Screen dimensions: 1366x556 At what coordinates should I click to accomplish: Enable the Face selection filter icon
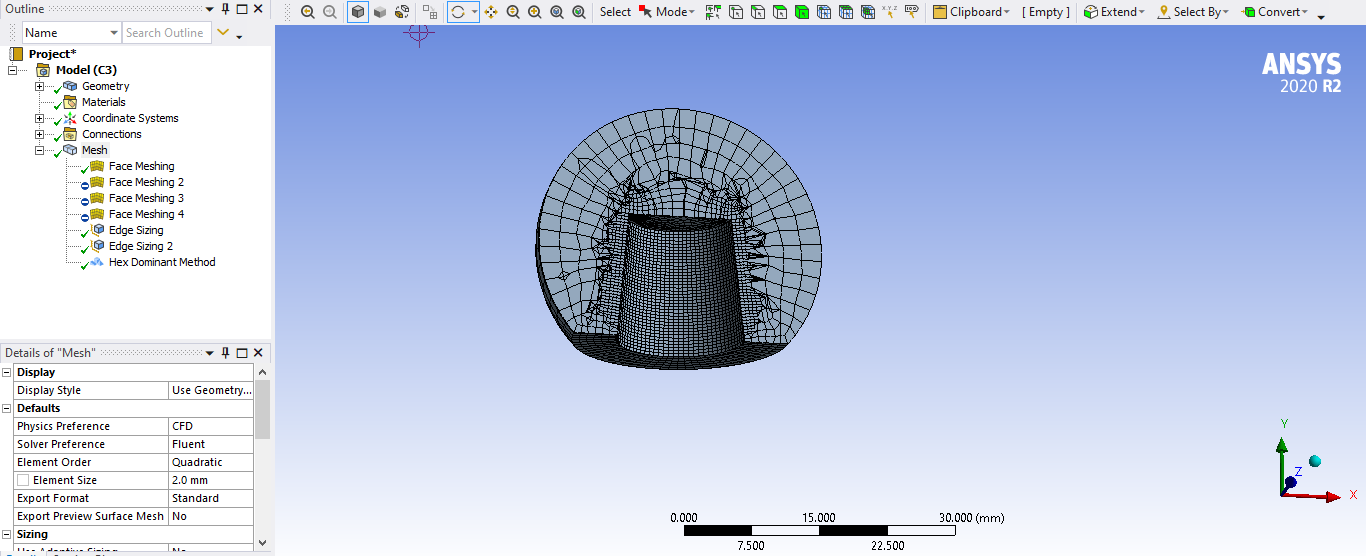pyautogui.click(x=779, y=12)
